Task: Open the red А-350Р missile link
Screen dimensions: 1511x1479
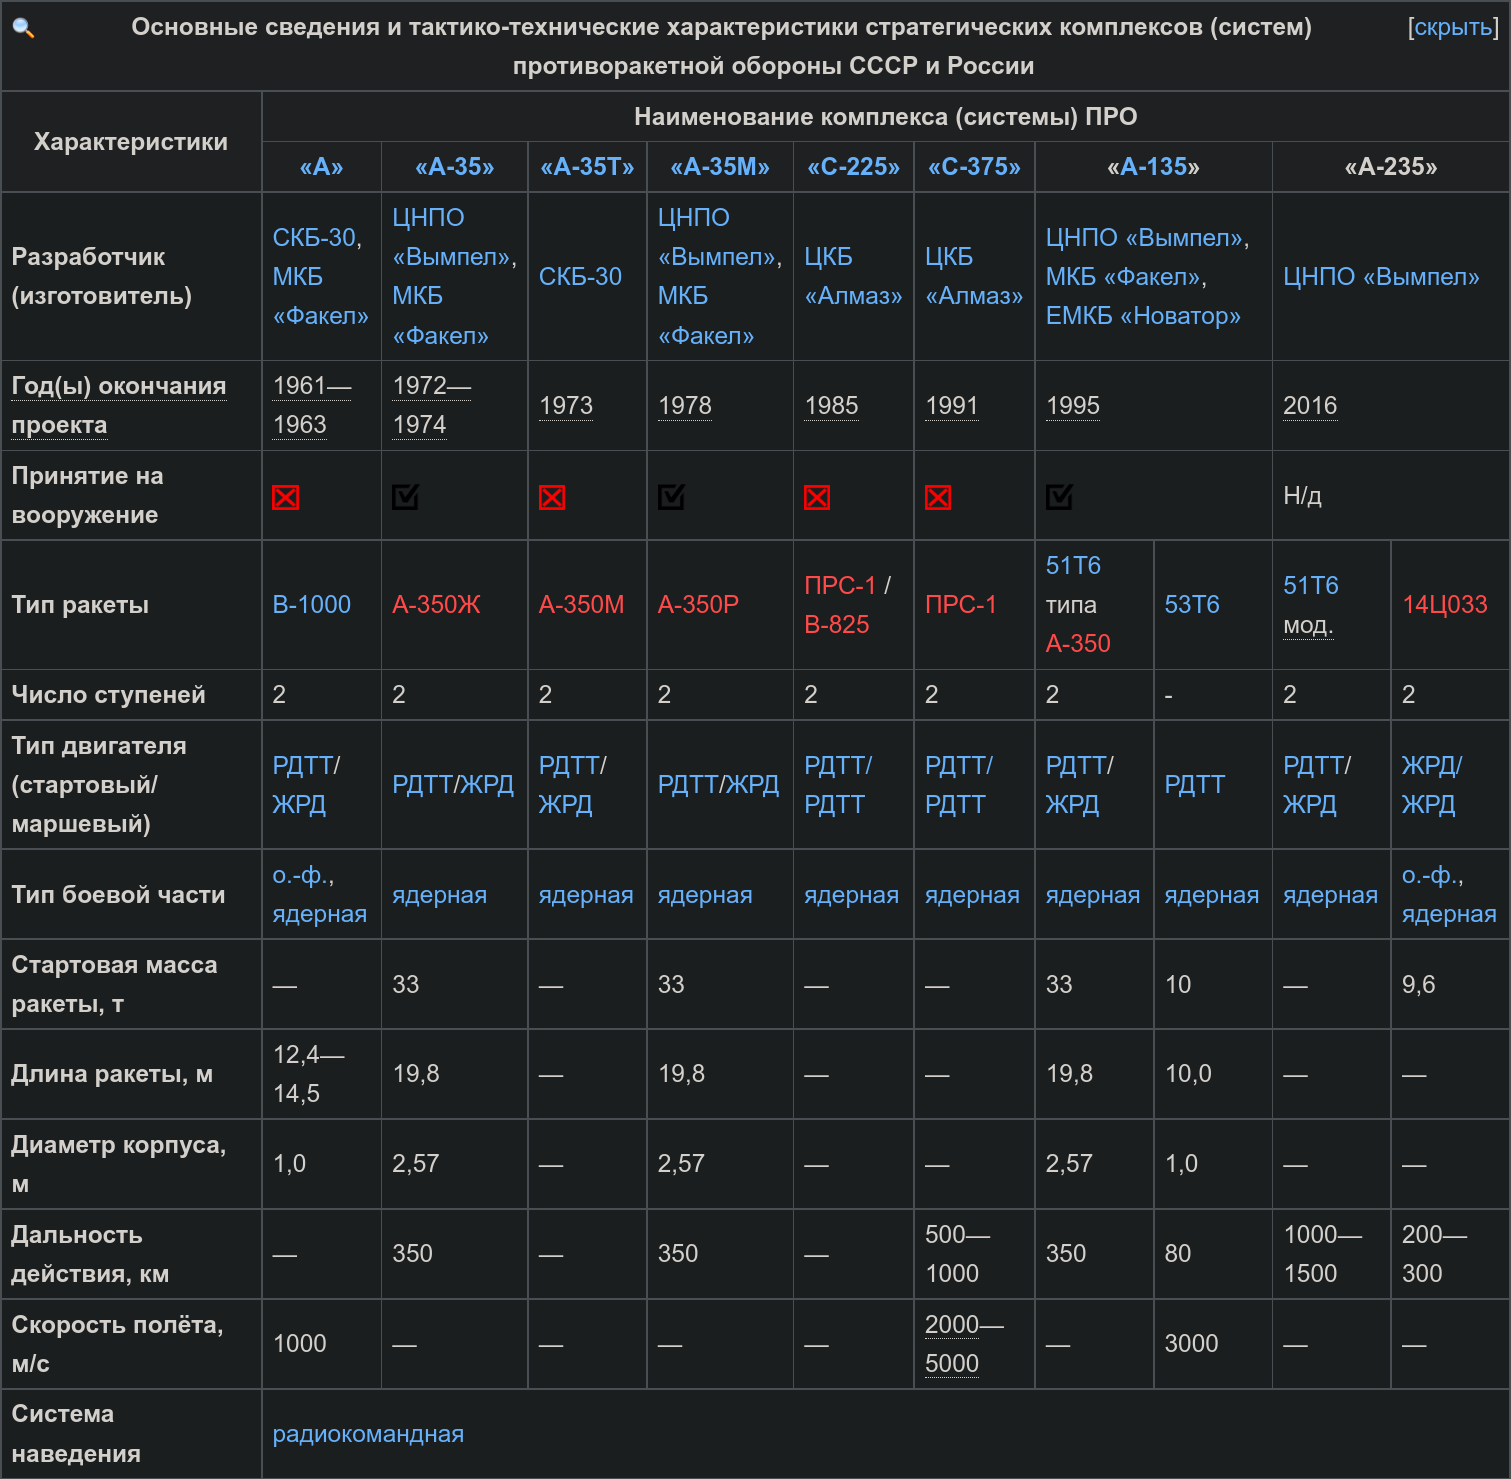Action: 699,605
